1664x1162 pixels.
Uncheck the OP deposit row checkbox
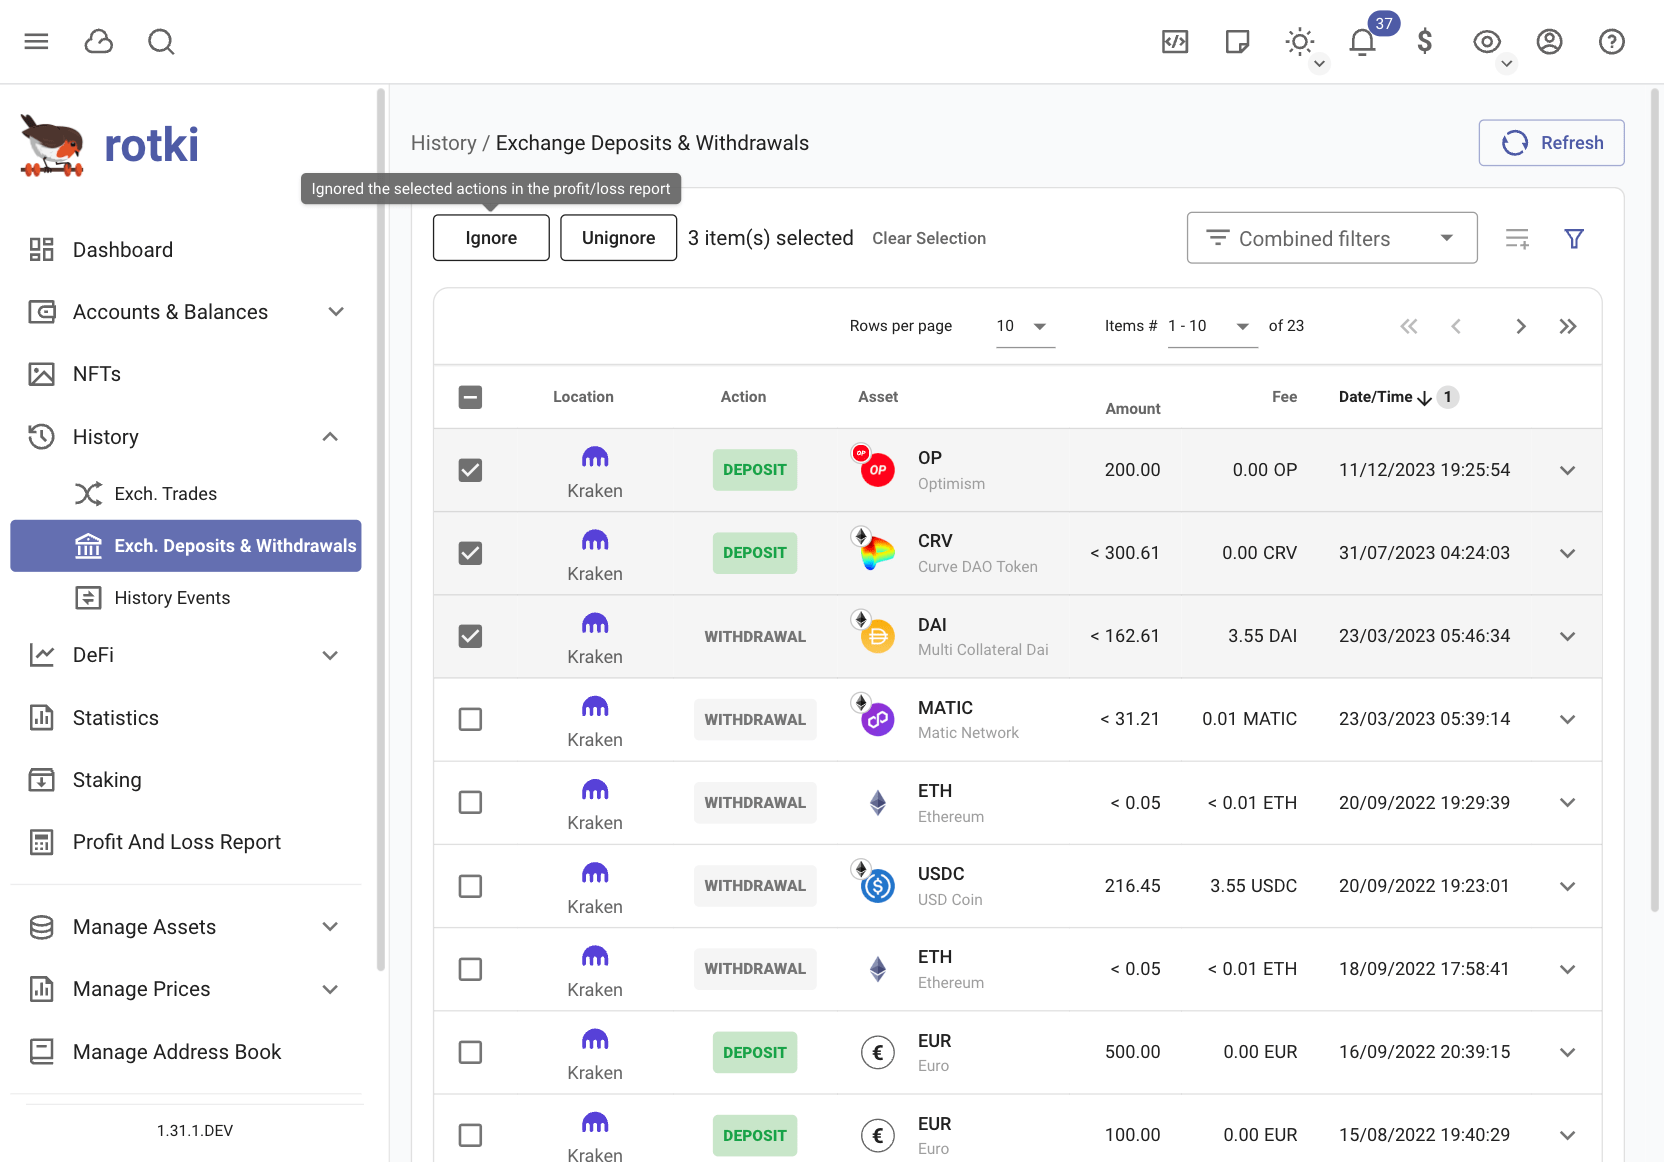tap(470, 470)
